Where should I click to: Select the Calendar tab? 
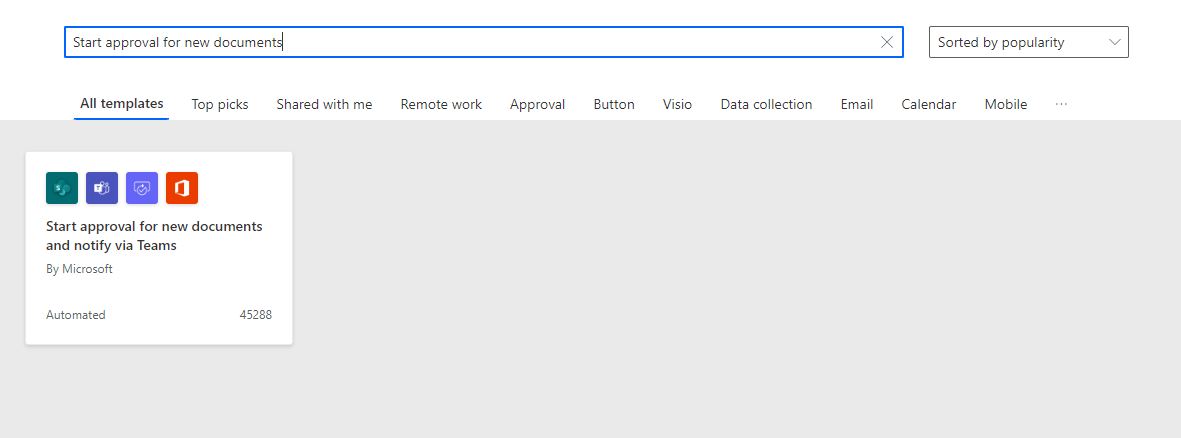click(x=928, y=104)
